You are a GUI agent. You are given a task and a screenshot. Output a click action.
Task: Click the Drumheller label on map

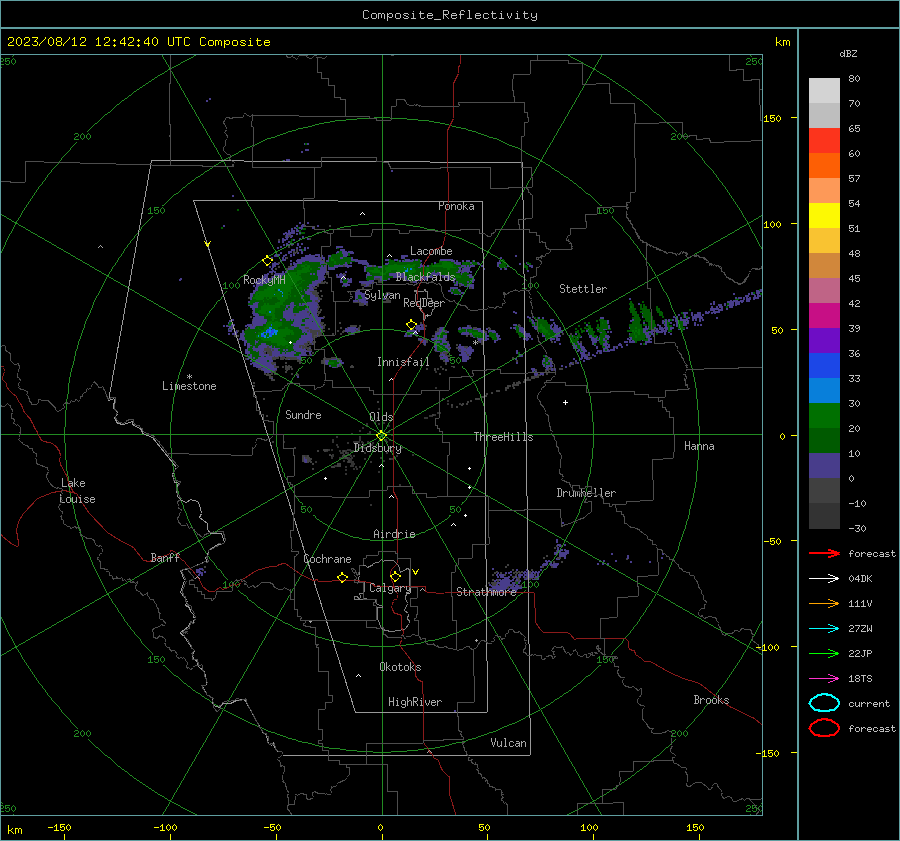point(586,493)
